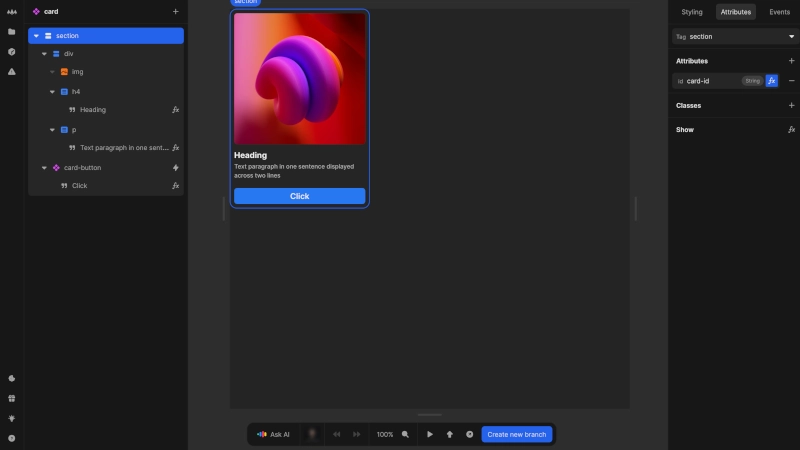Click the play preview icon
Screen dimensions: 800x450
[x=430, y=434]
